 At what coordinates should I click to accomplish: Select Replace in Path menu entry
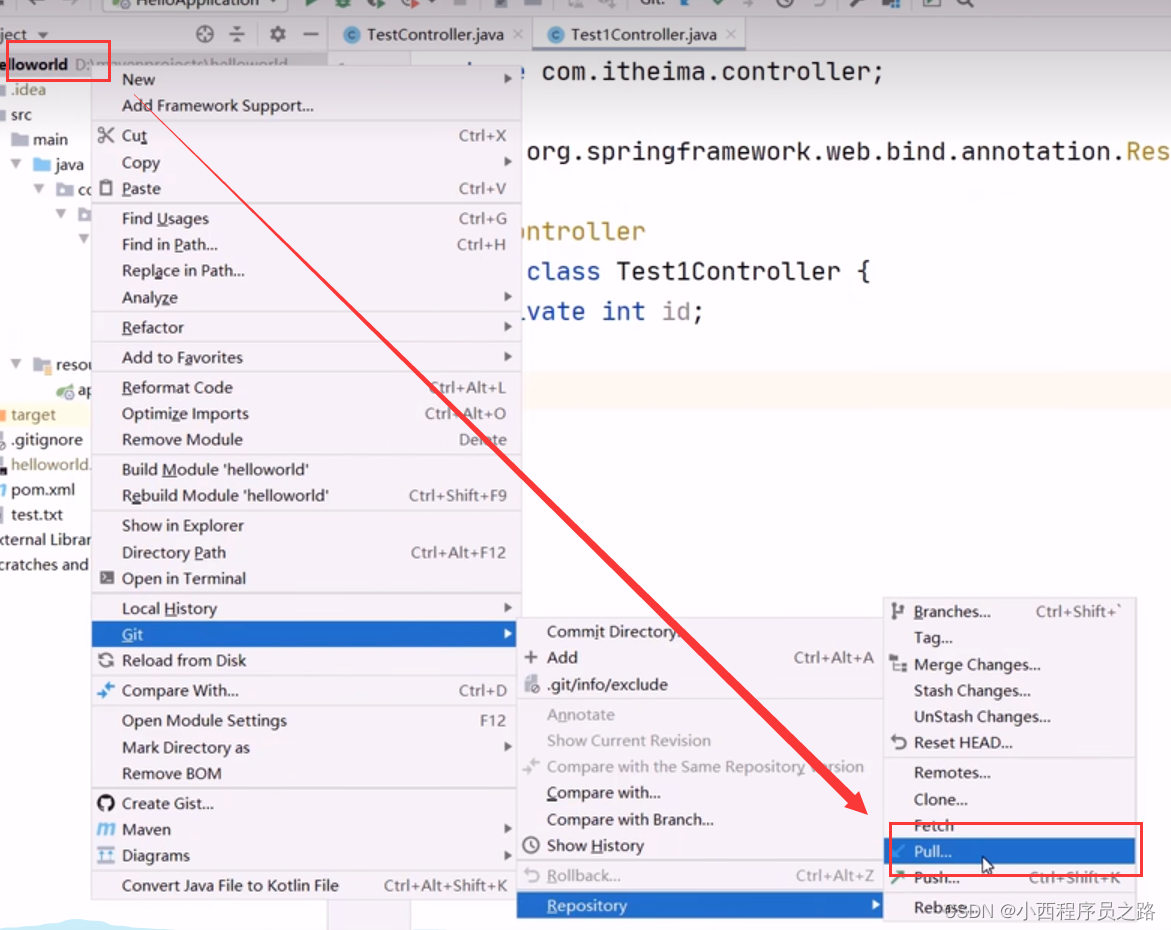305,270
